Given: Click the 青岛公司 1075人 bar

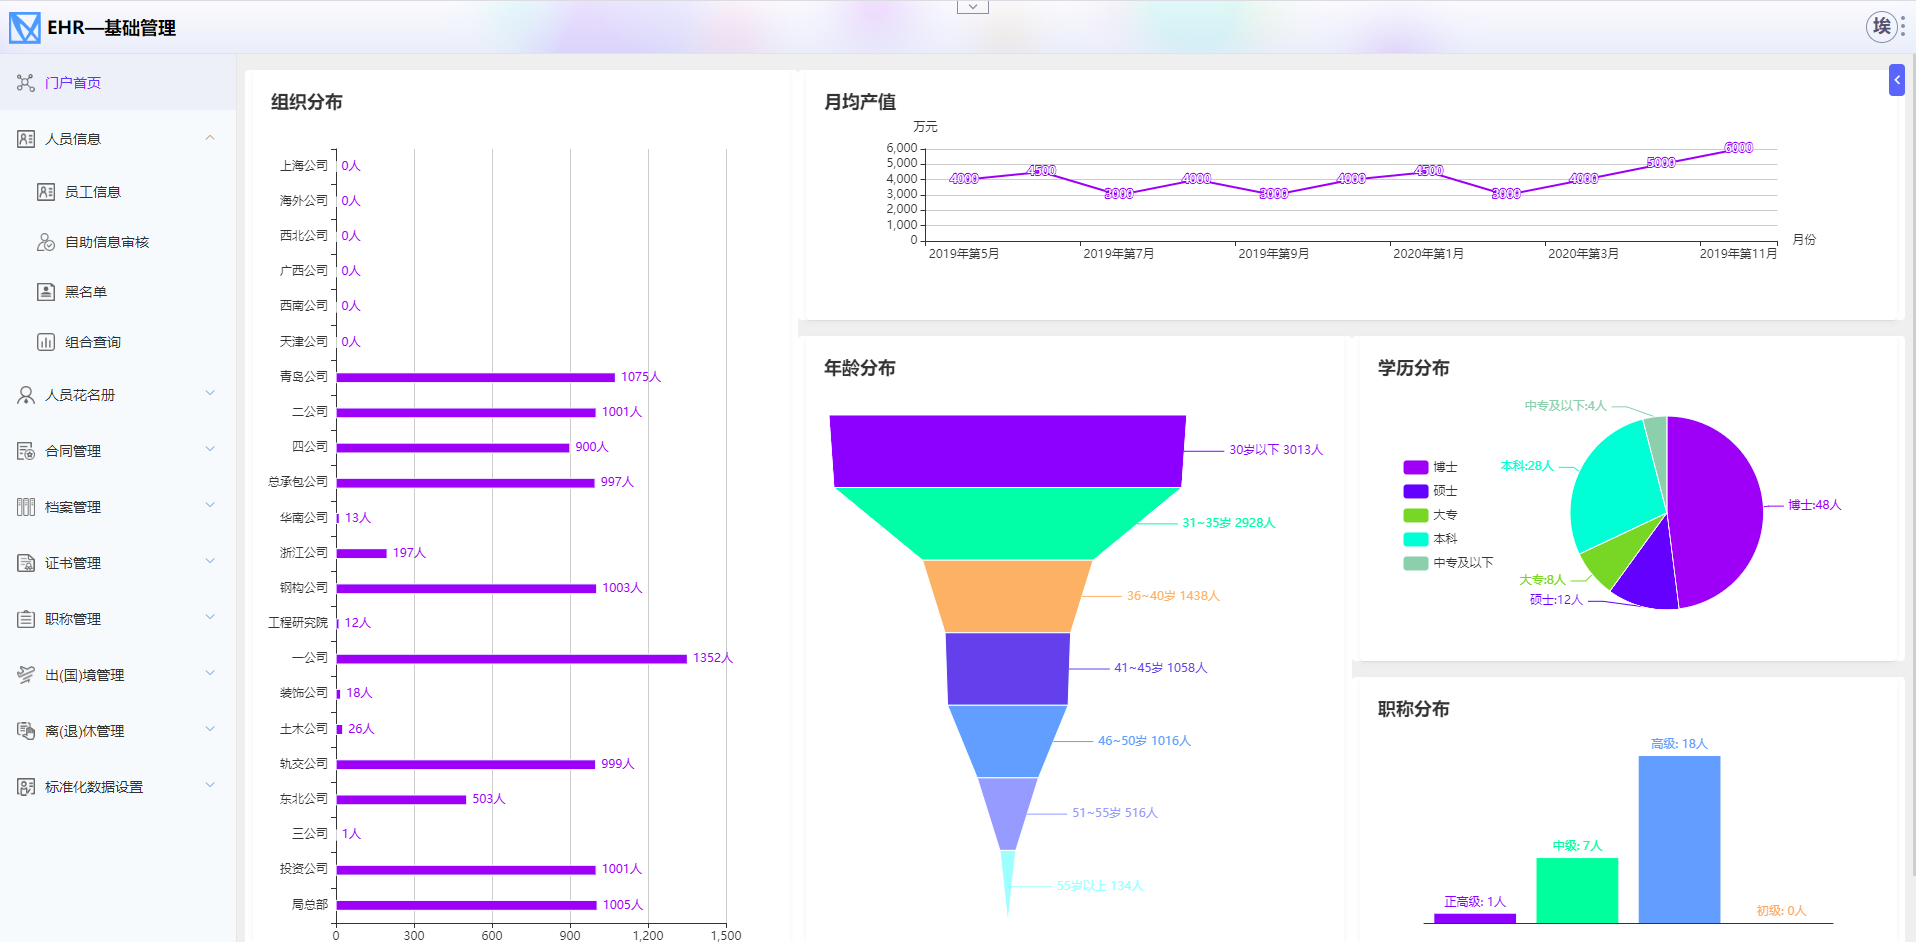Looking at the screenshot, I should [x=476, y=377].
